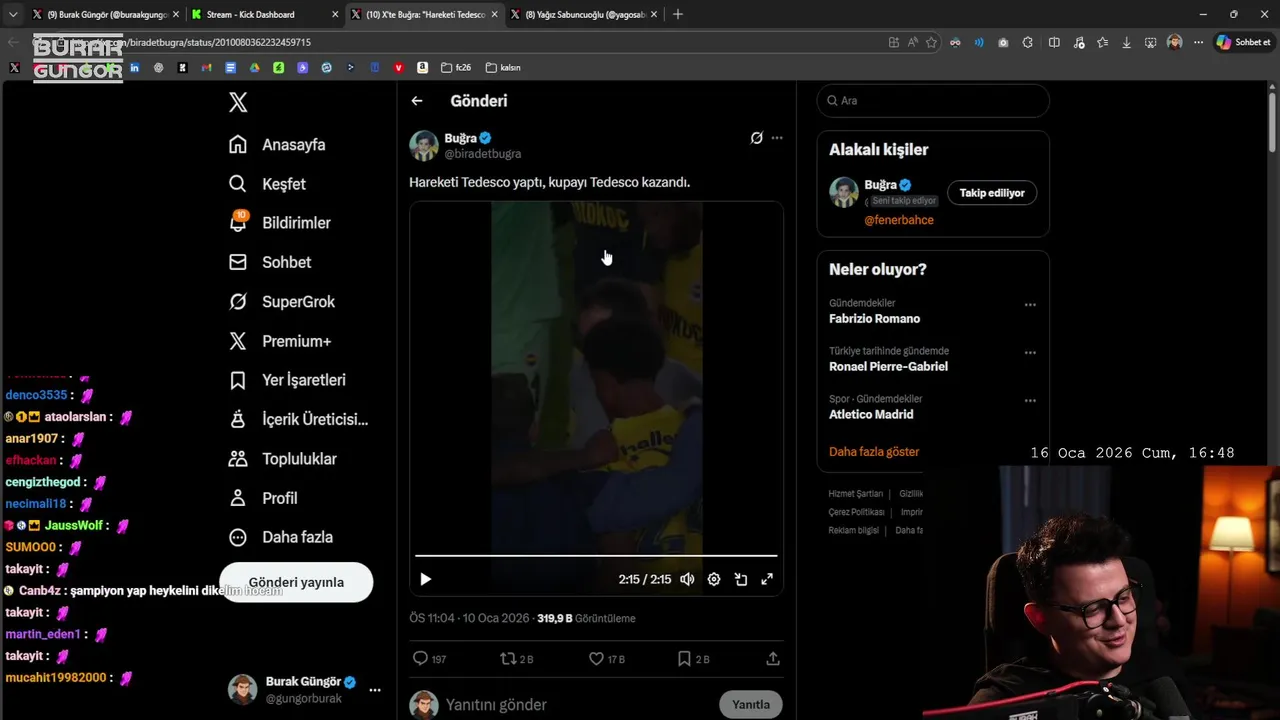Open split screen icon
The width and height of the screenshot is (1280, 720).
pyautogui.click(x=1054, y=42)
